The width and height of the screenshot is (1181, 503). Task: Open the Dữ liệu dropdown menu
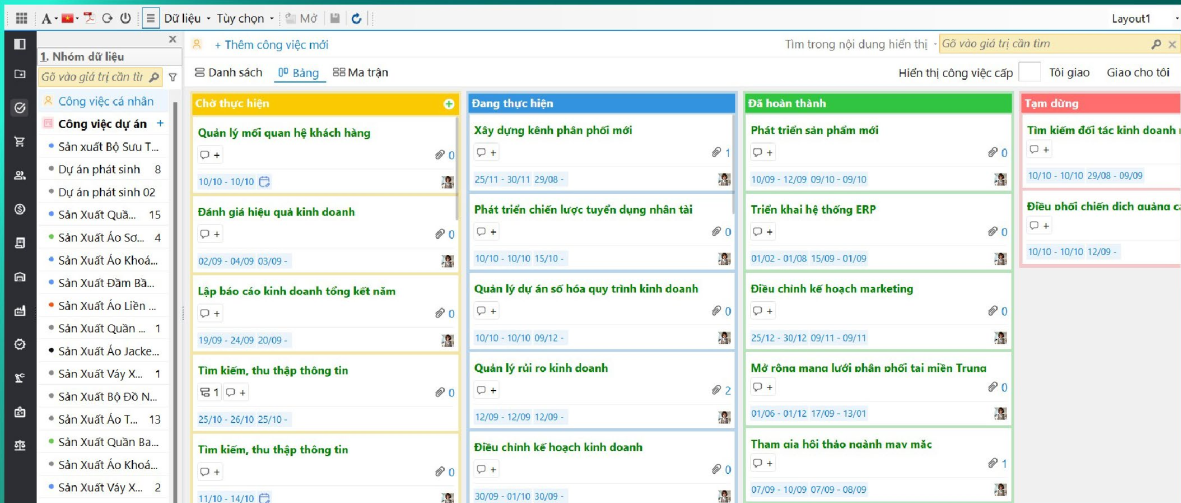tap(187, 18)
